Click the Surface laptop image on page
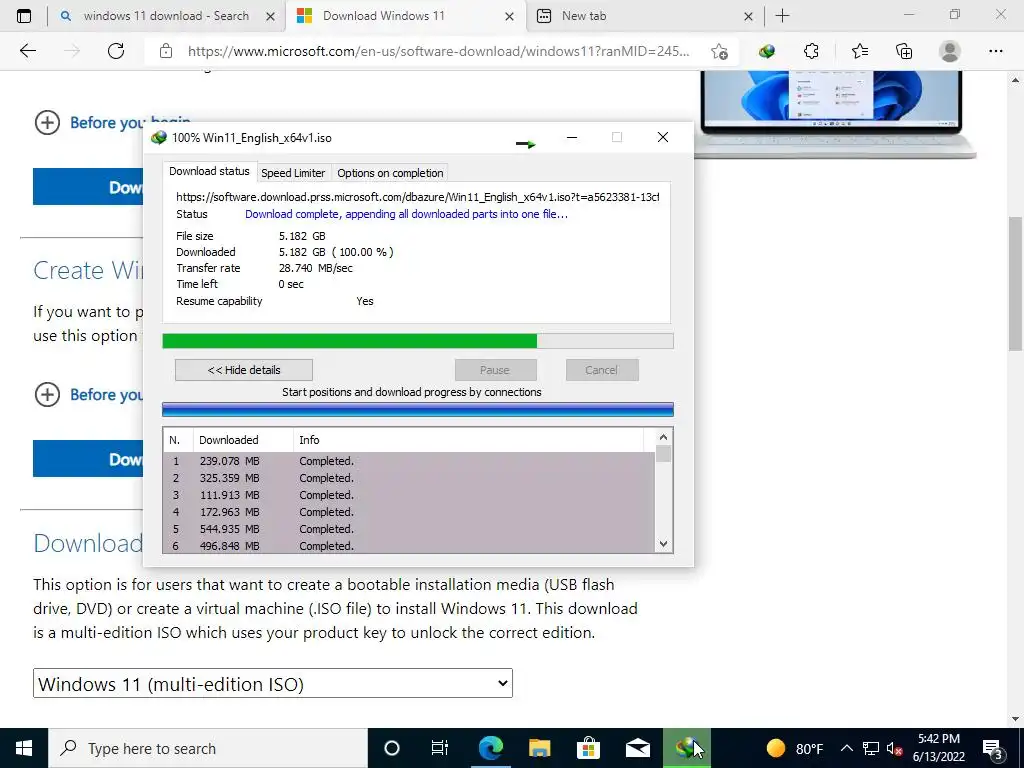Viewport: 1024px width, 768px height. 834,114
